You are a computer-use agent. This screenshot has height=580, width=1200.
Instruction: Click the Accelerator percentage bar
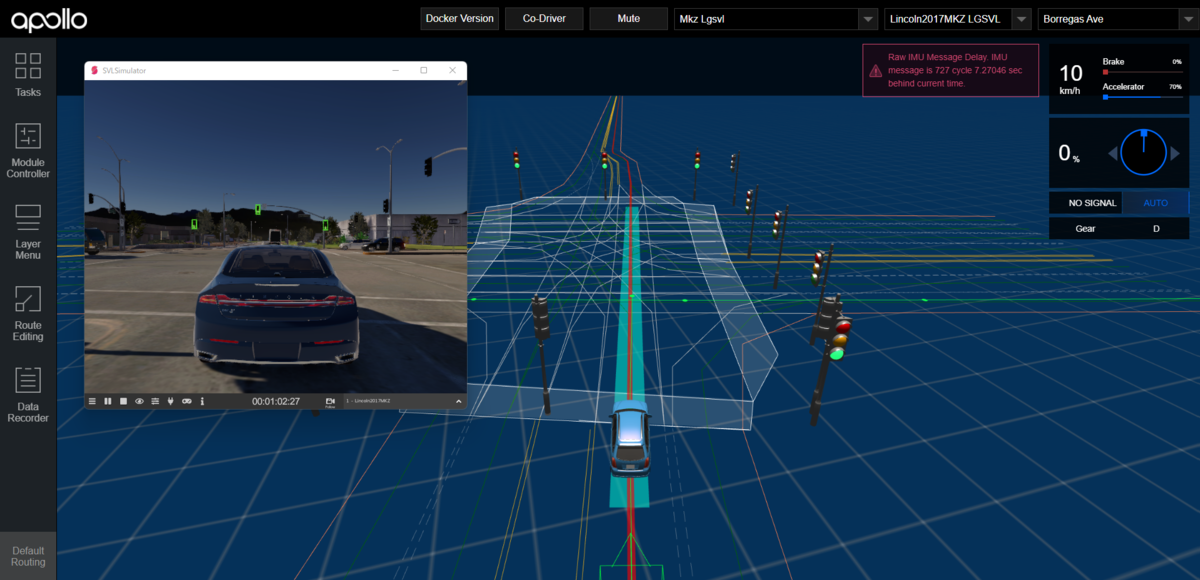1142,97
